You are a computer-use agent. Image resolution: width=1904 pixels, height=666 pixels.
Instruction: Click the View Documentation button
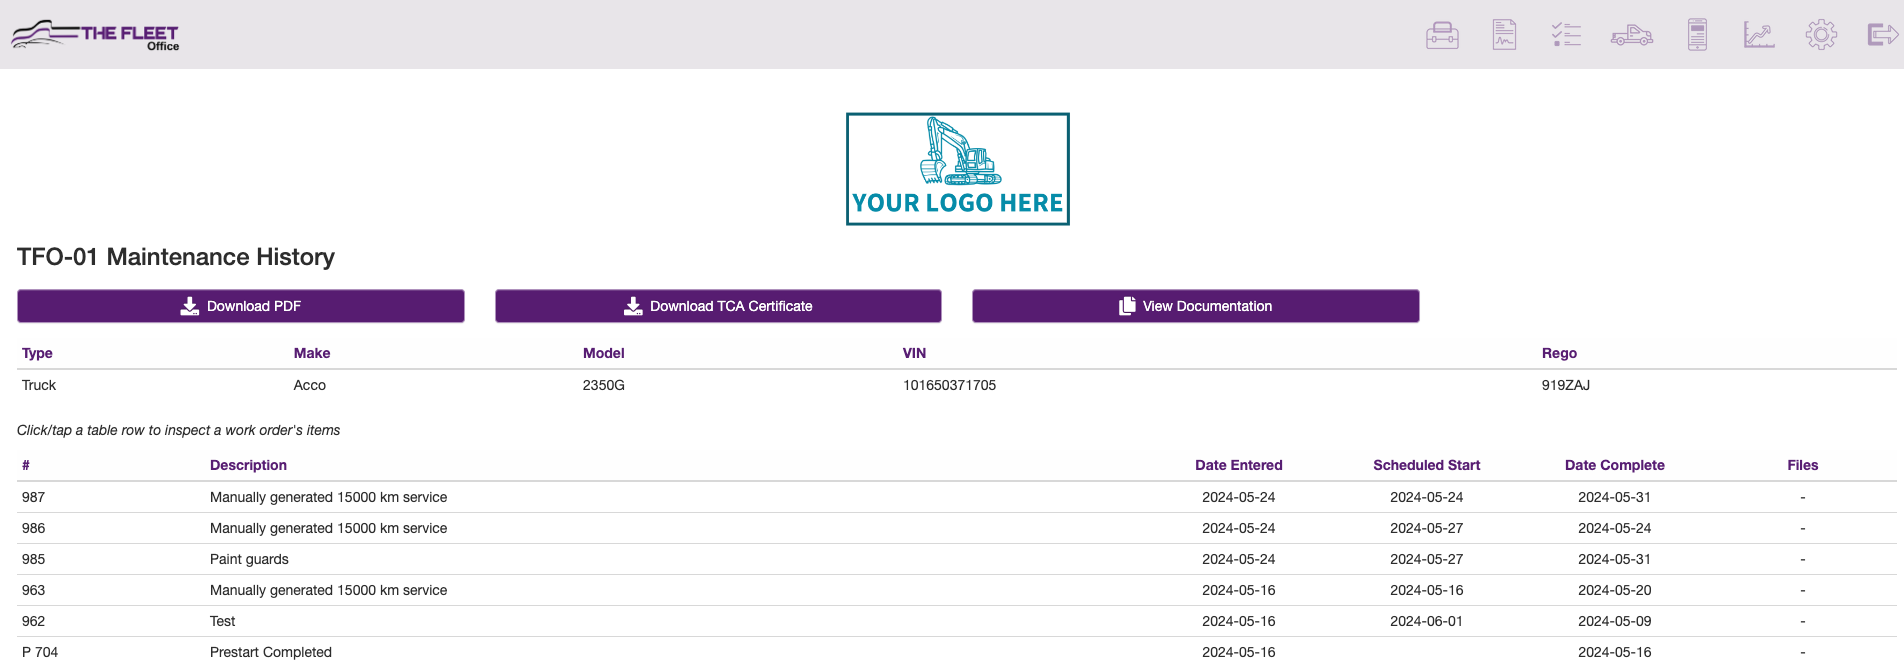(1196, 306)
